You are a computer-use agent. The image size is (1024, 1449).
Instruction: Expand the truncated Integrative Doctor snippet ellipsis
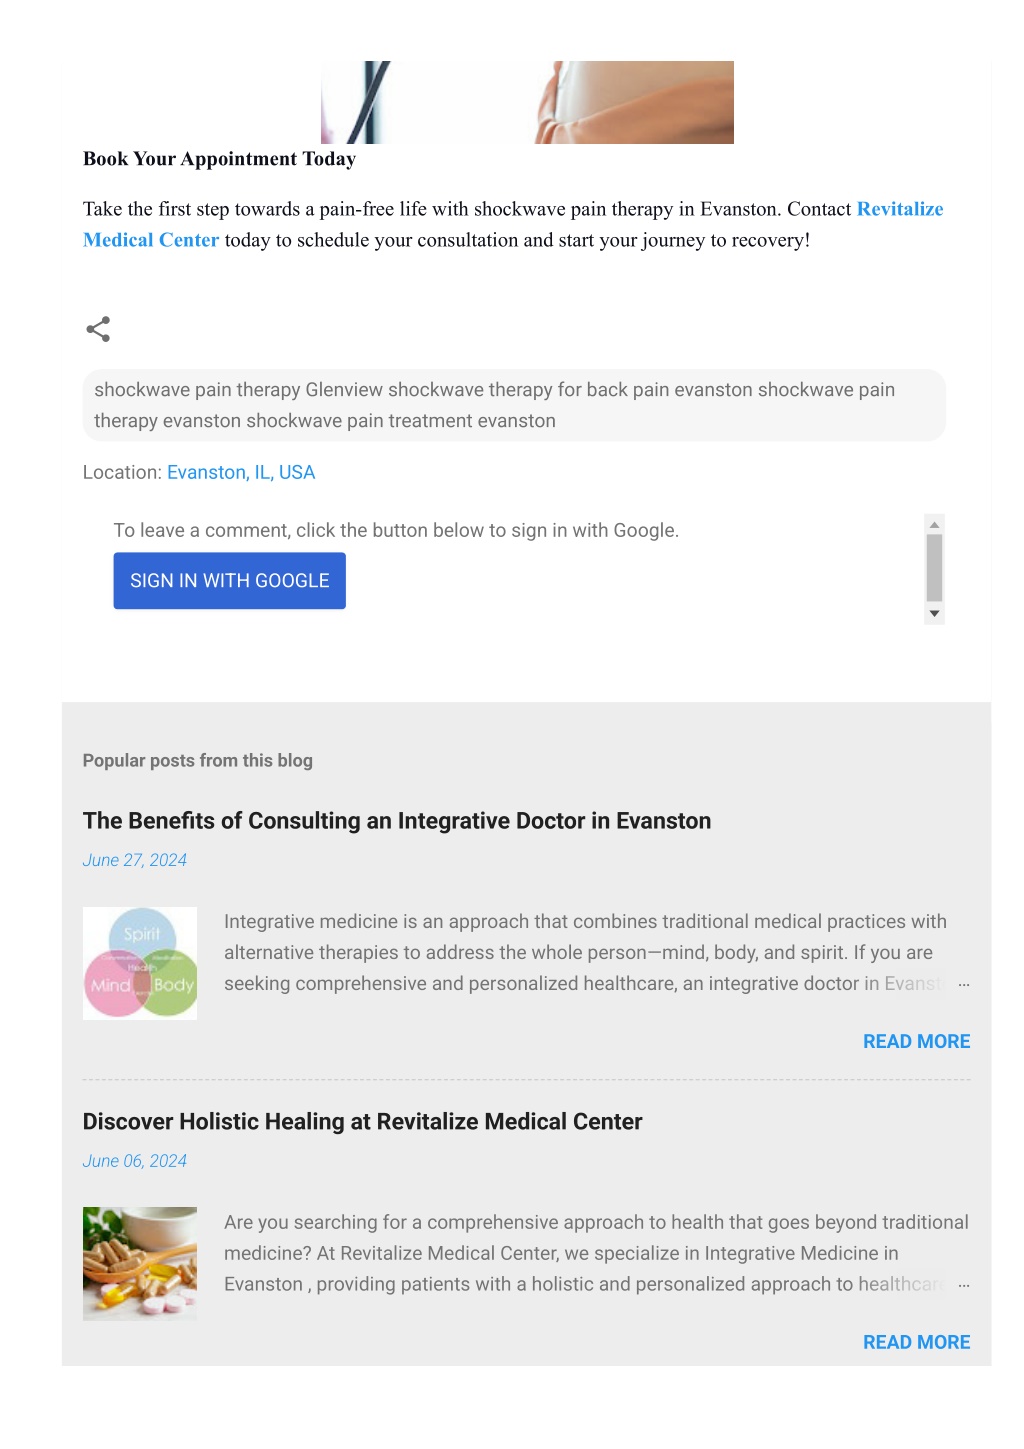[964, 985]
